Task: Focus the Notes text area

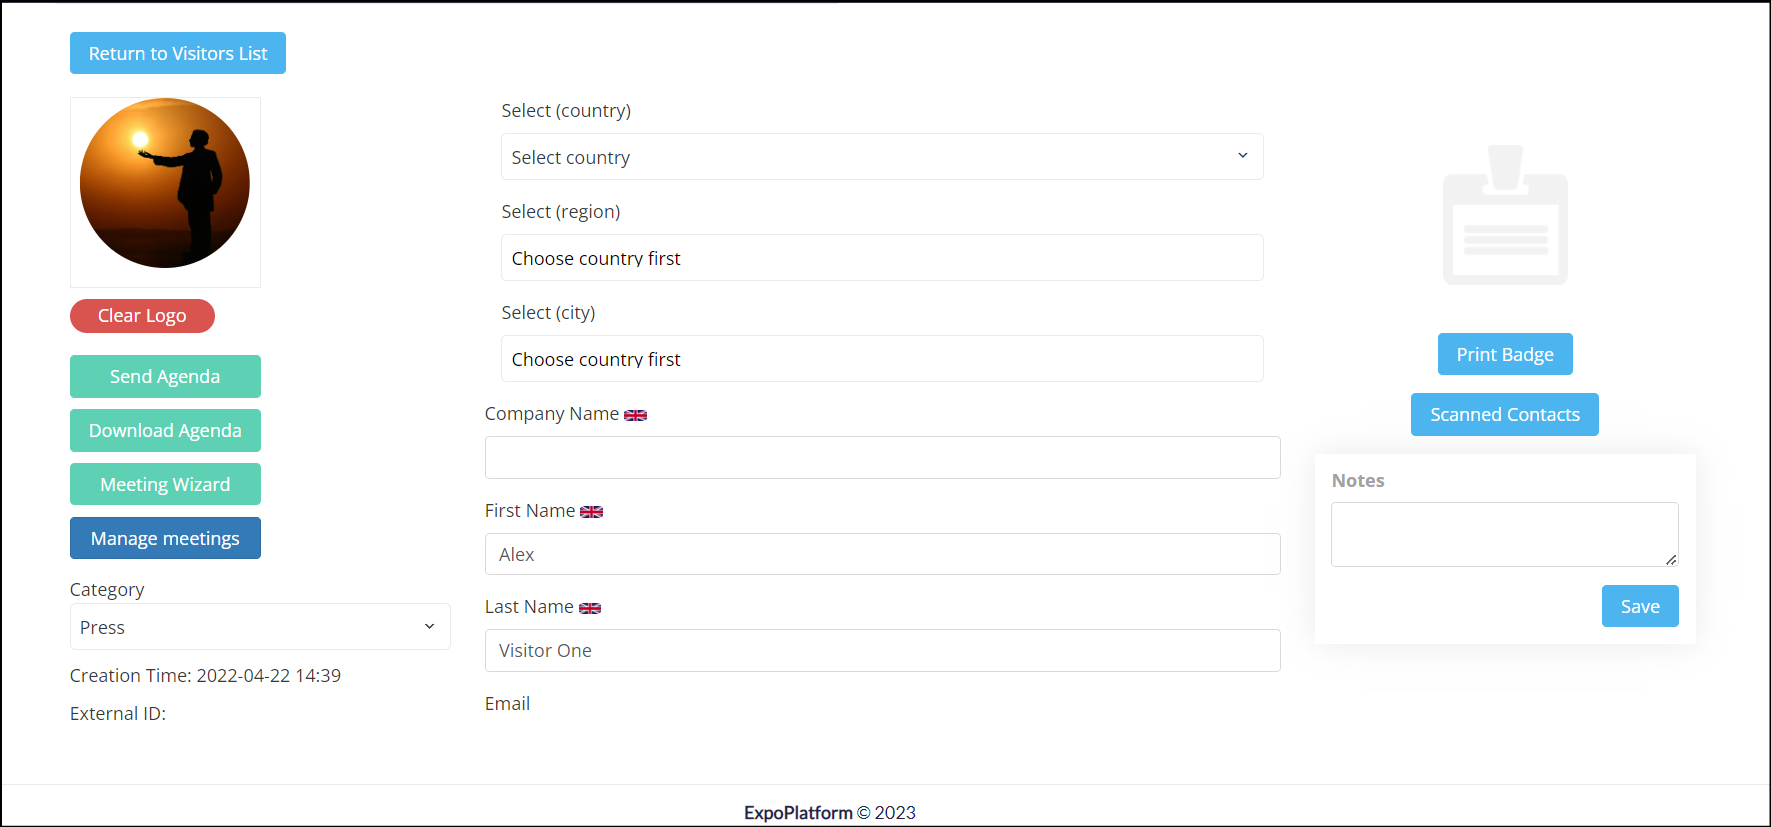Action: 1505,534
